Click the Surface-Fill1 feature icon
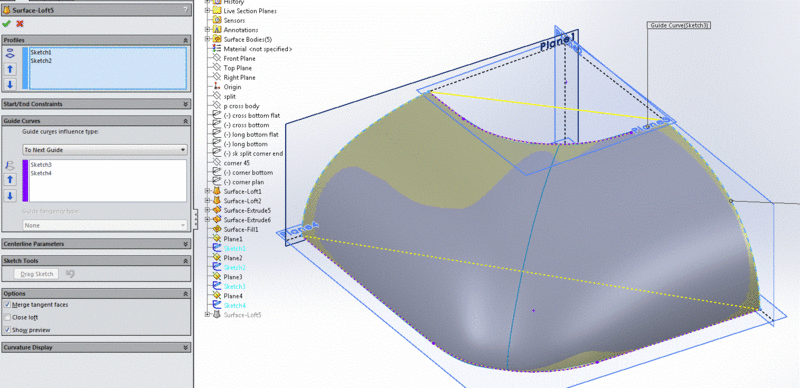The image size is (800, 388). point(216,230)
